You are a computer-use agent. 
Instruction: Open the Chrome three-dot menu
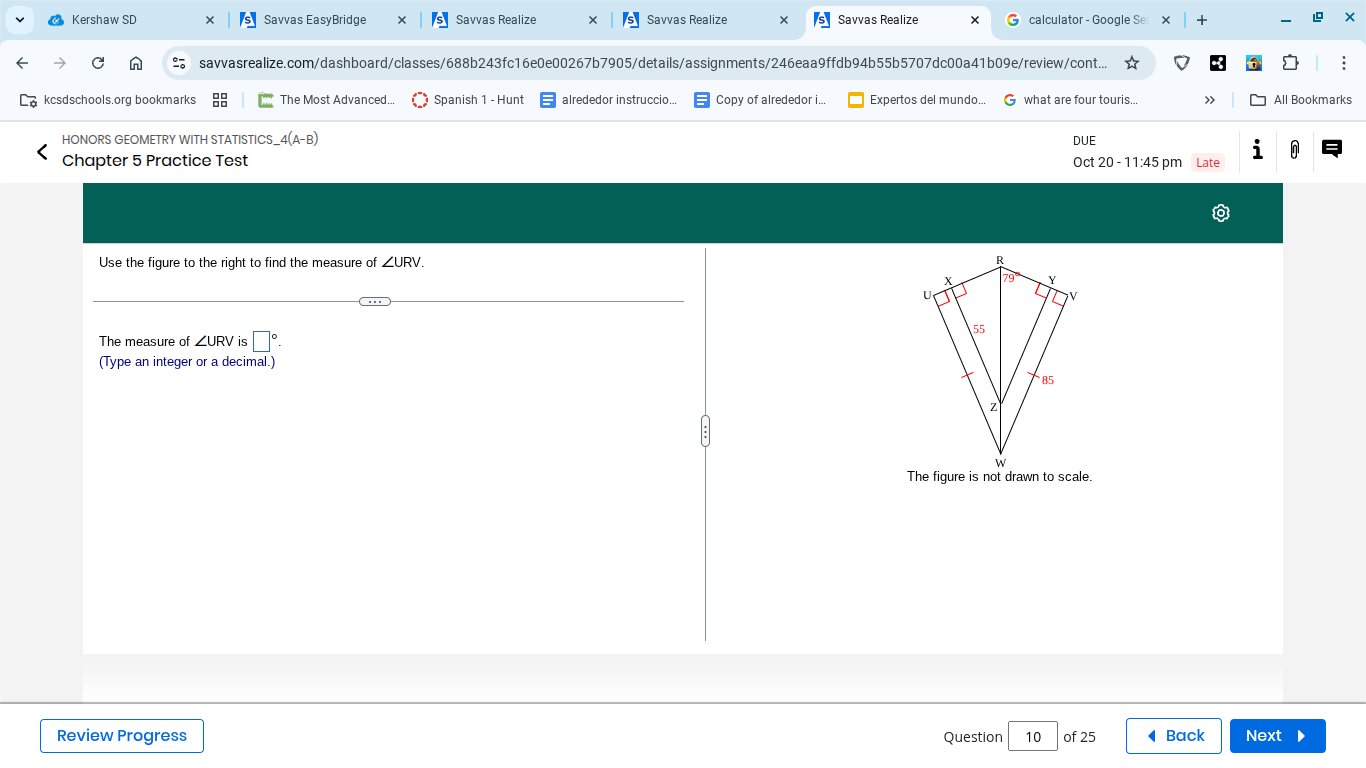pyautogui.click(x=1345, y=62)
